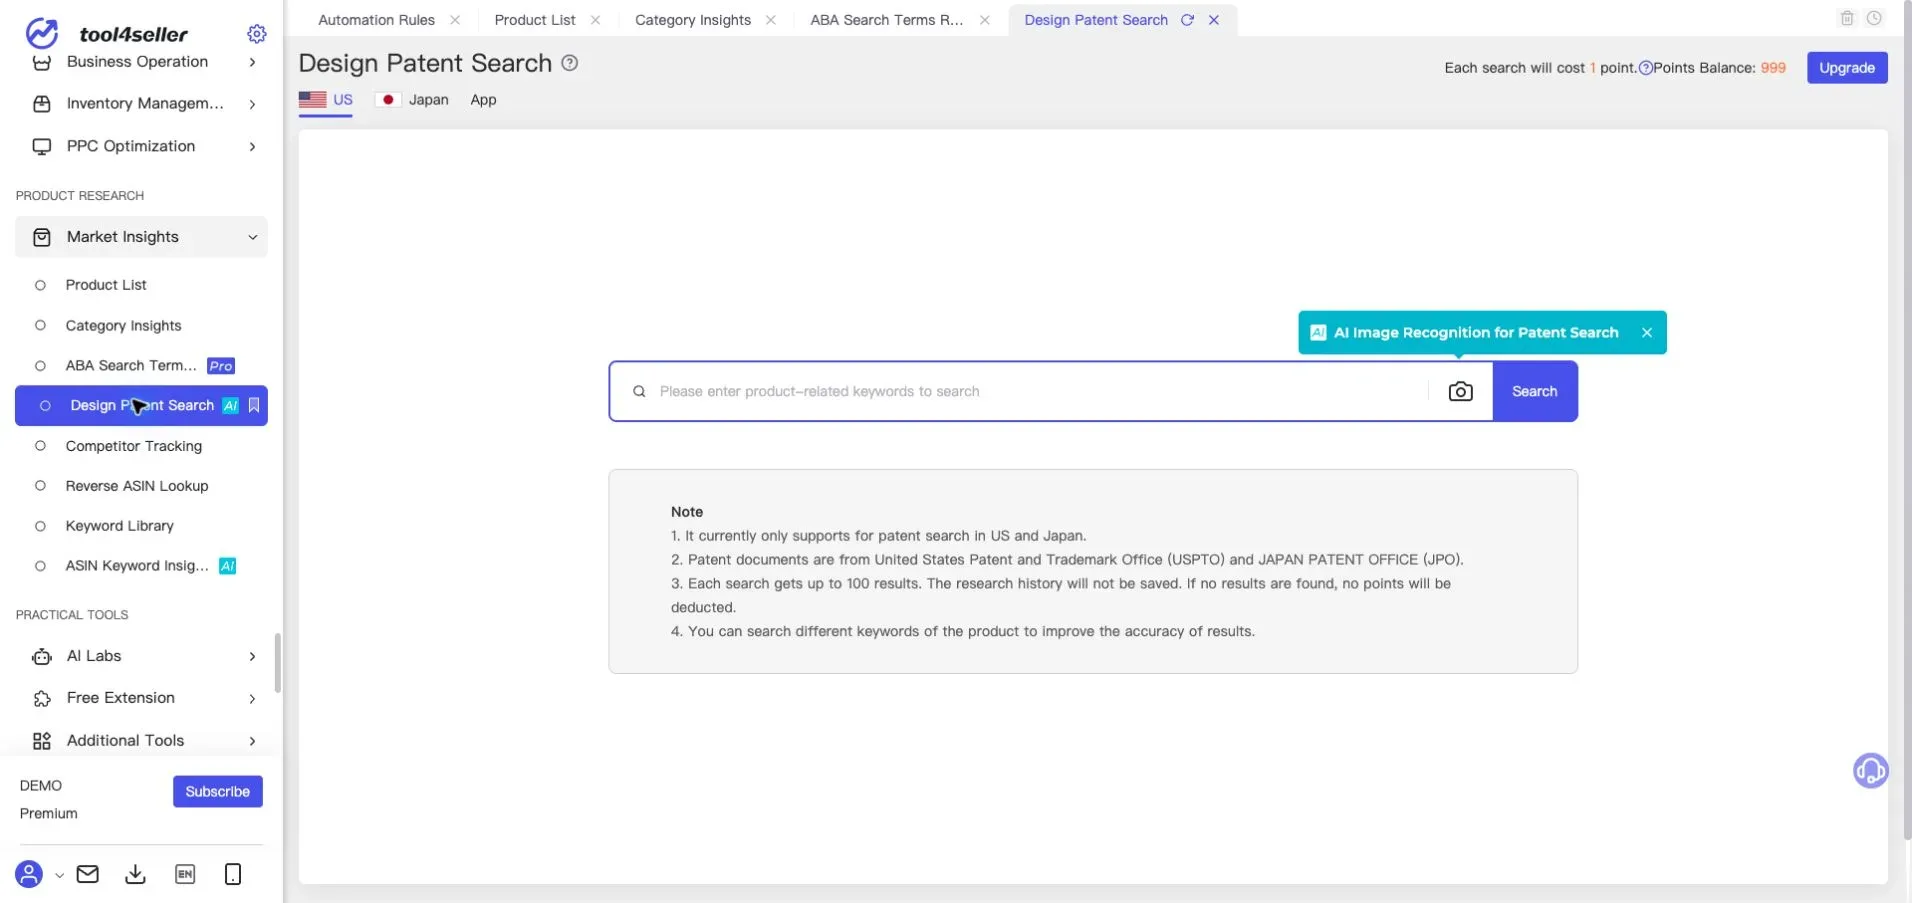Screen dimensions: 1912x903
Task: Click the Additional Tools grid icon
Action: [42, 741]
